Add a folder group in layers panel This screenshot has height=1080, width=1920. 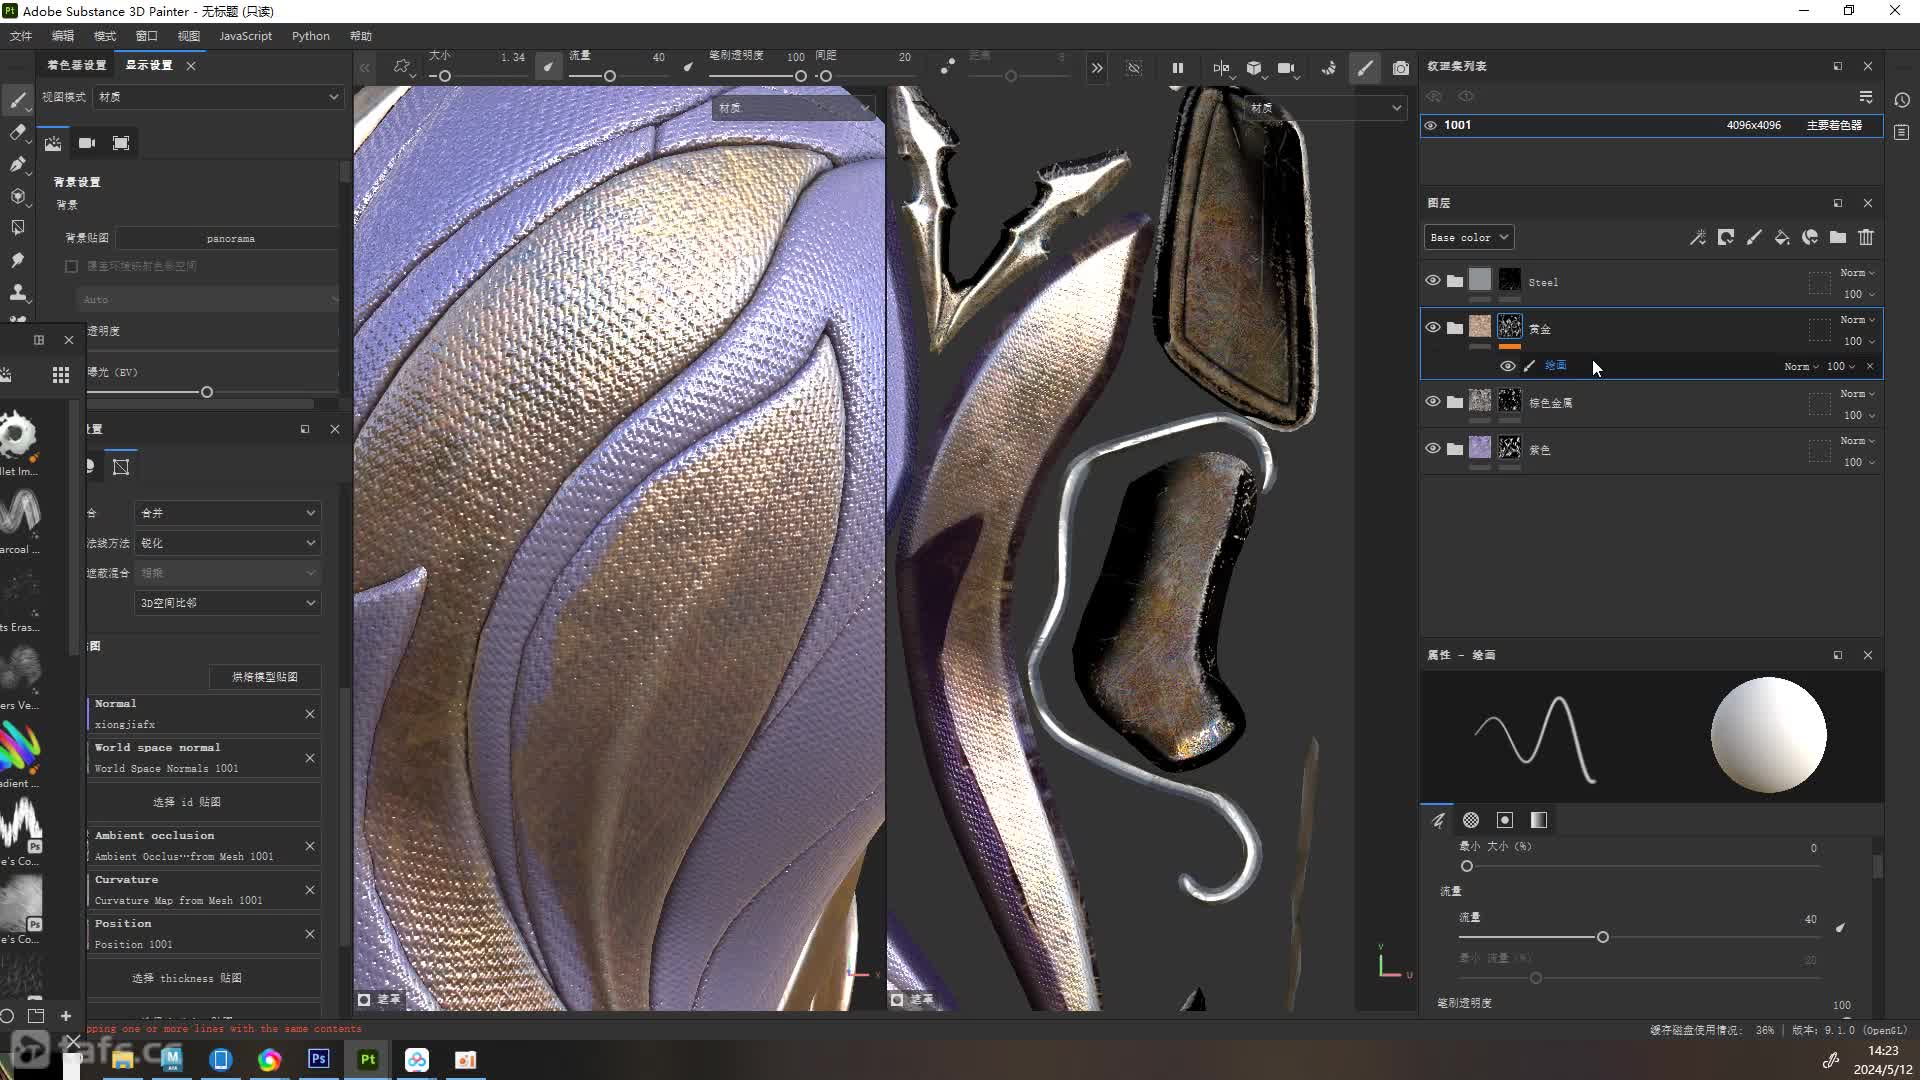[x=1838, y=237]
